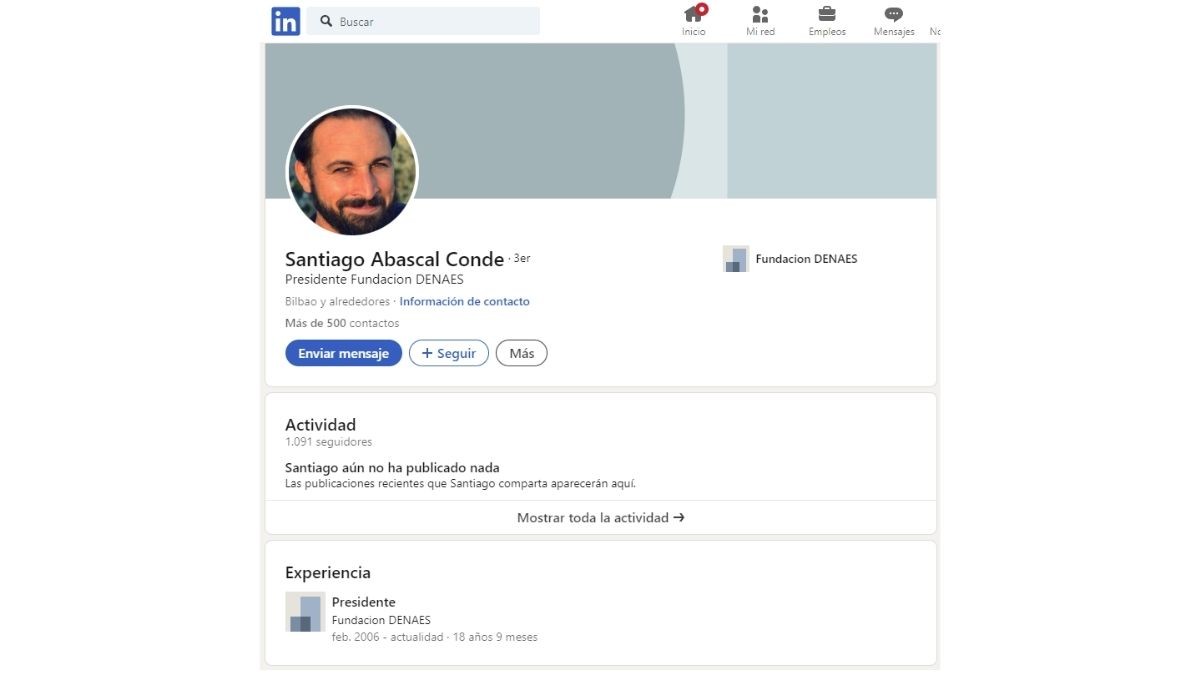Click the Presidente experience entry title
The image size is (1200, 675).
tap(364, 601)
